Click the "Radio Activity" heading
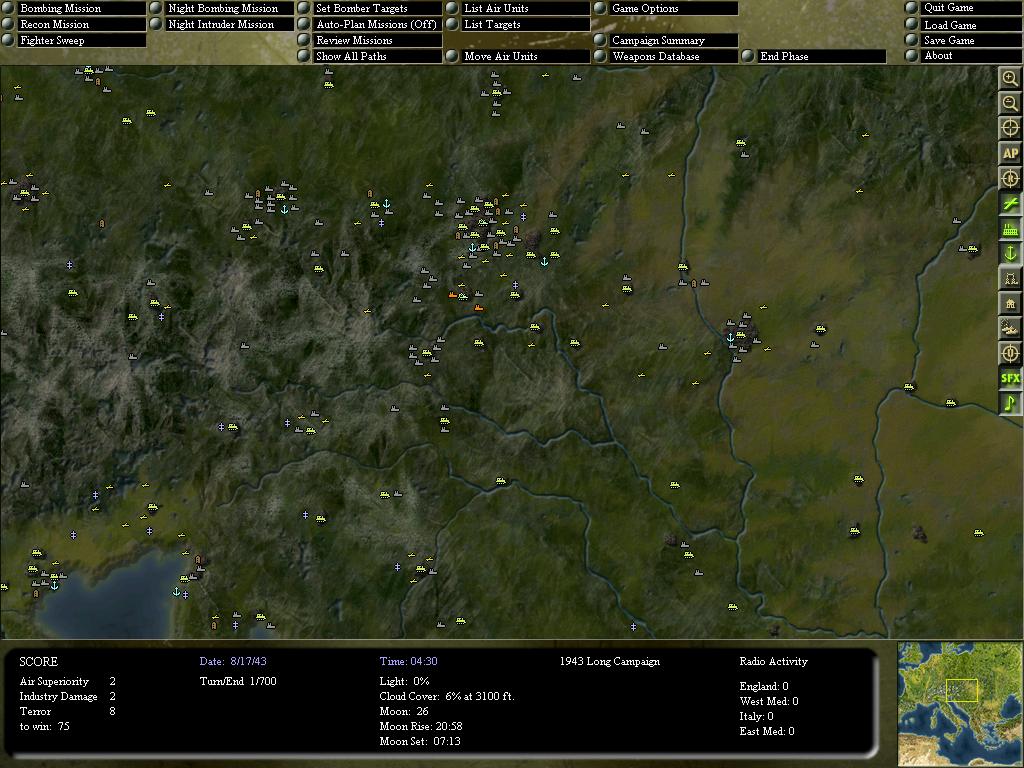Image resolution: width=1024 pixels, height=768 pixels. pos(773,662)
